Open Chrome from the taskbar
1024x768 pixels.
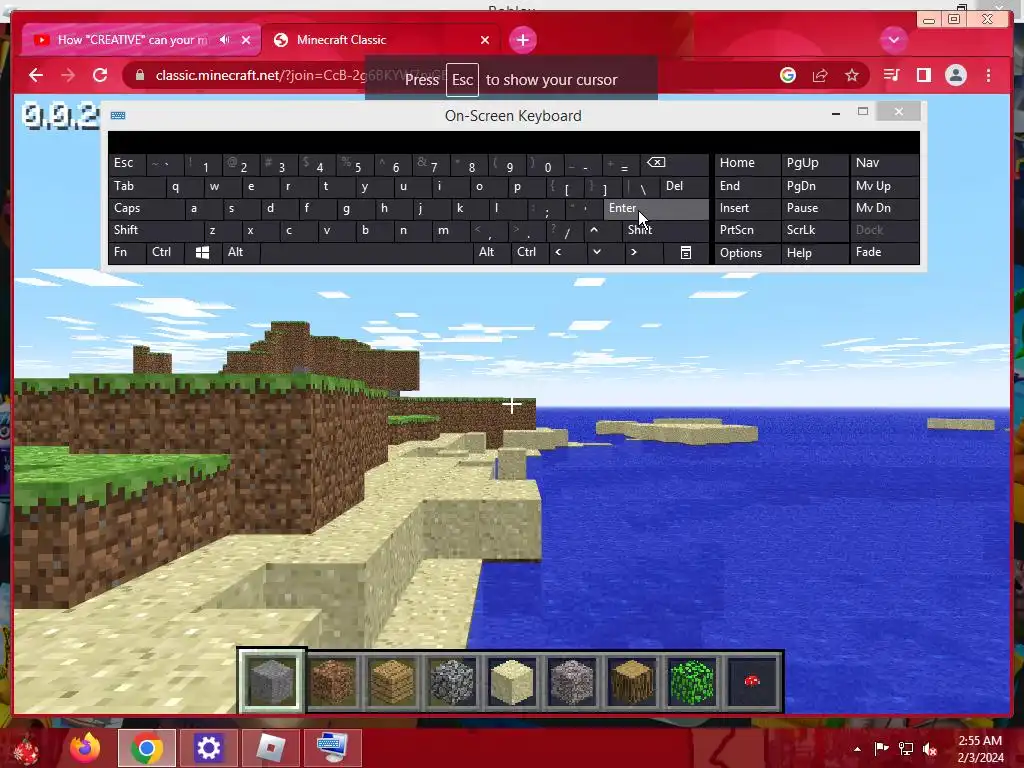pyautogui.click(x=146, y=748)
